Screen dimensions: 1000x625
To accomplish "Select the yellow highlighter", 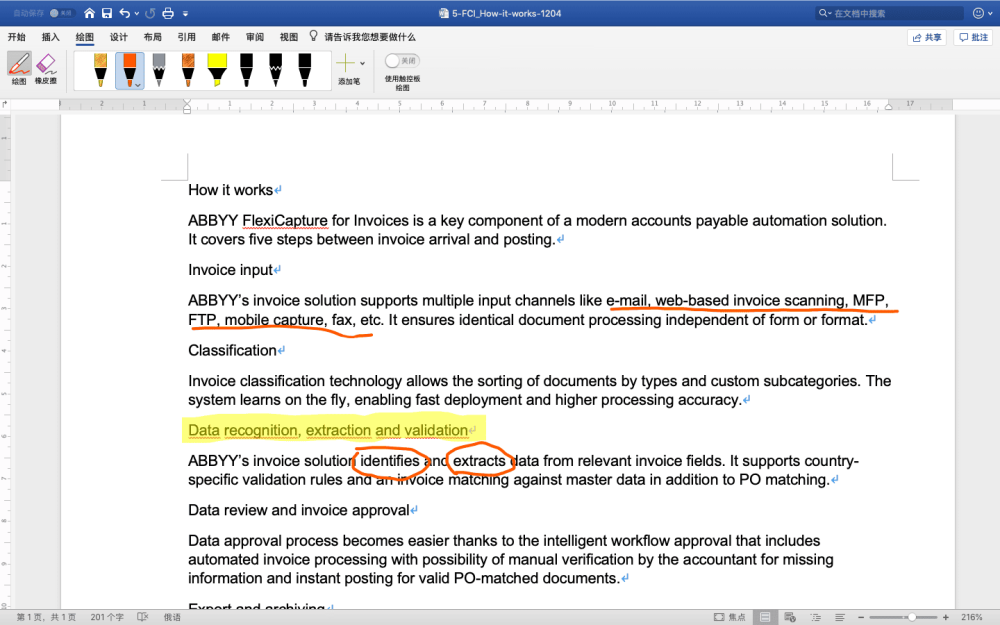I will click(x=217, y=70).
